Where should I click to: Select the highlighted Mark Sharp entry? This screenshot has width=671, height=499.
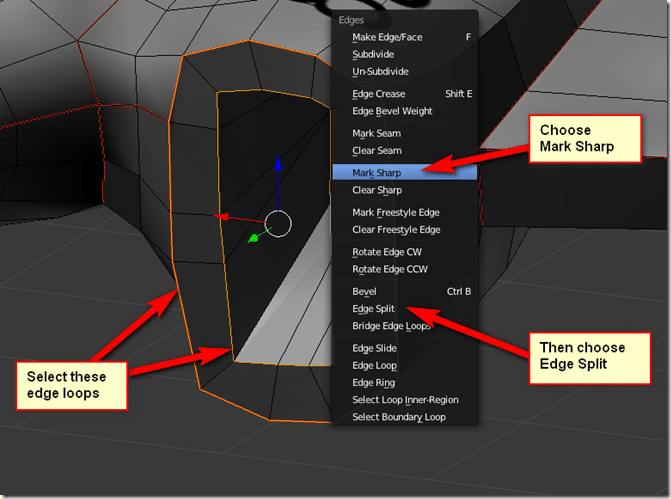click(x=405, y=172)
